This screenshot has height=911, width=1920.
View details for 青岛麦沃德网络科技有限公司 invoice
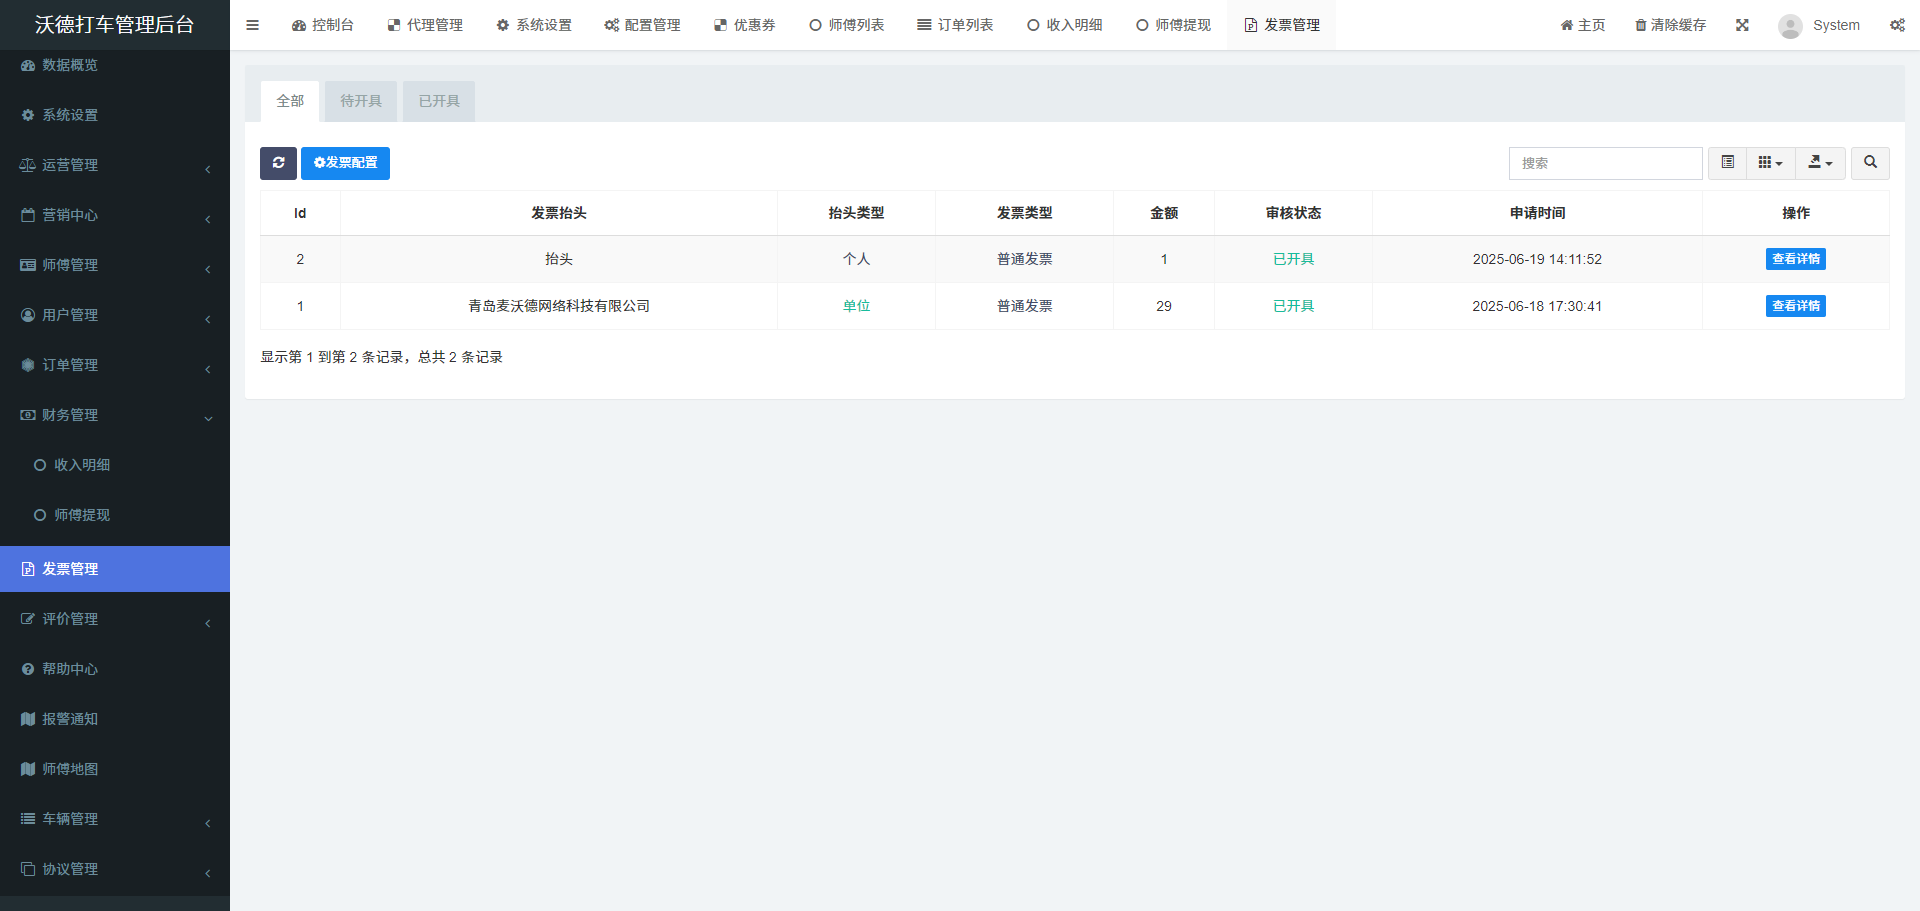[1795, 306]
